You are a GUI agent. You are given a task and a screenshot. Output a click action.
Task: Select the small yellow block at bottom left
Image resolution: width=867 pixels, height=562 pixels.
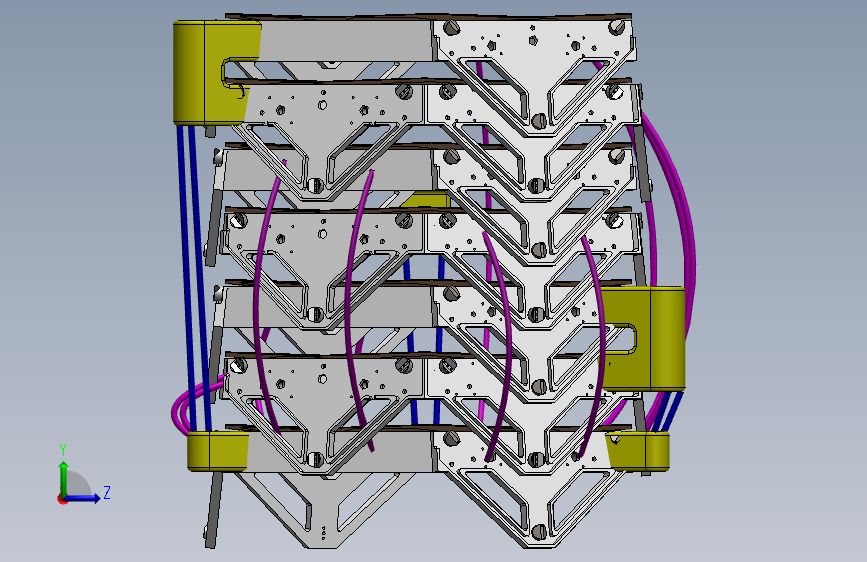coord(218,451)
